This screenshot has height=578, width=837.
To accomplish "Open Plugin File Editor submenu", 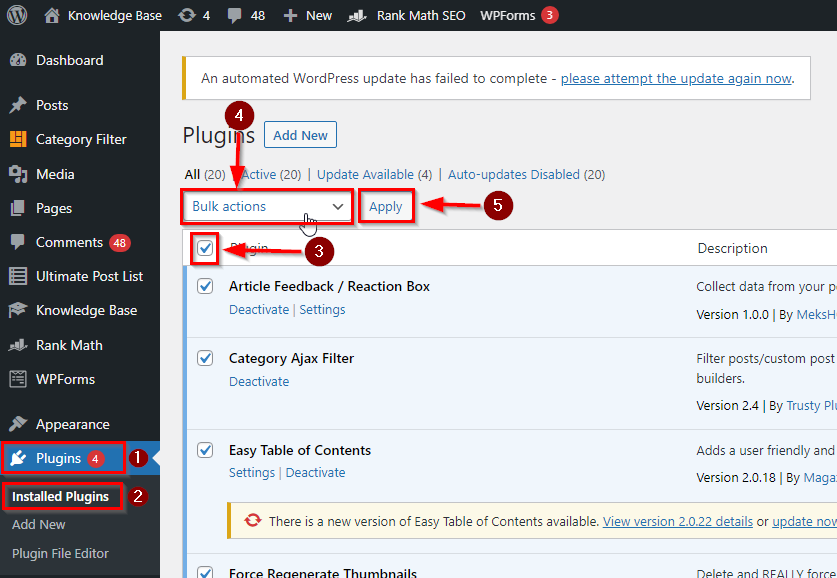I will click(60, 553).
